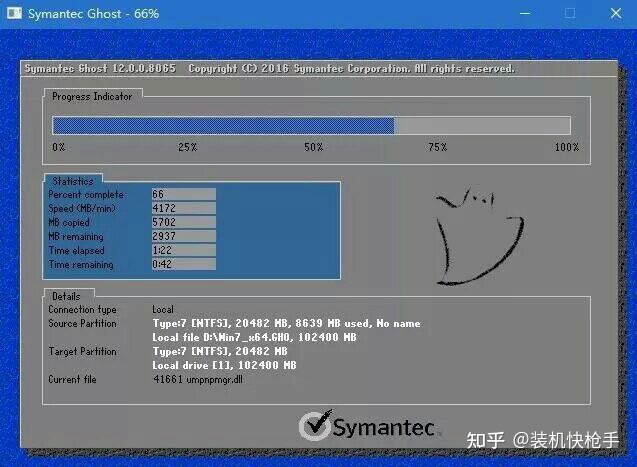Click the Local connection type value
This screenshot has width=637, height=467.
(x=163, y=309)
